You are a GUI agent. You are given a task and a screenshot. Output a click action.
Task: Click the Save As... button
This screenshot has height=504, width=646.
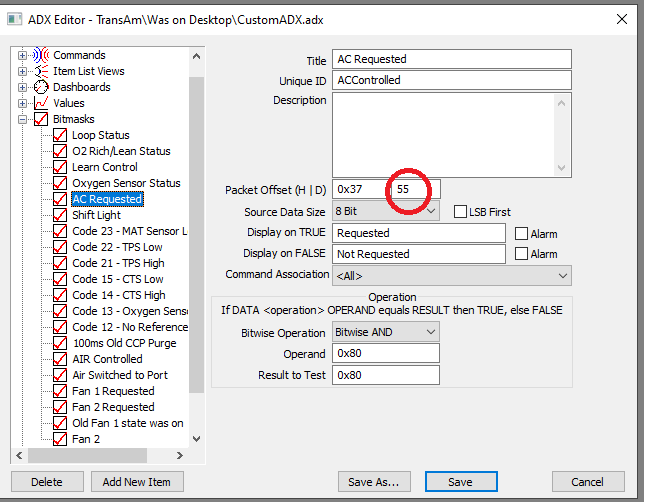[373, 482]
